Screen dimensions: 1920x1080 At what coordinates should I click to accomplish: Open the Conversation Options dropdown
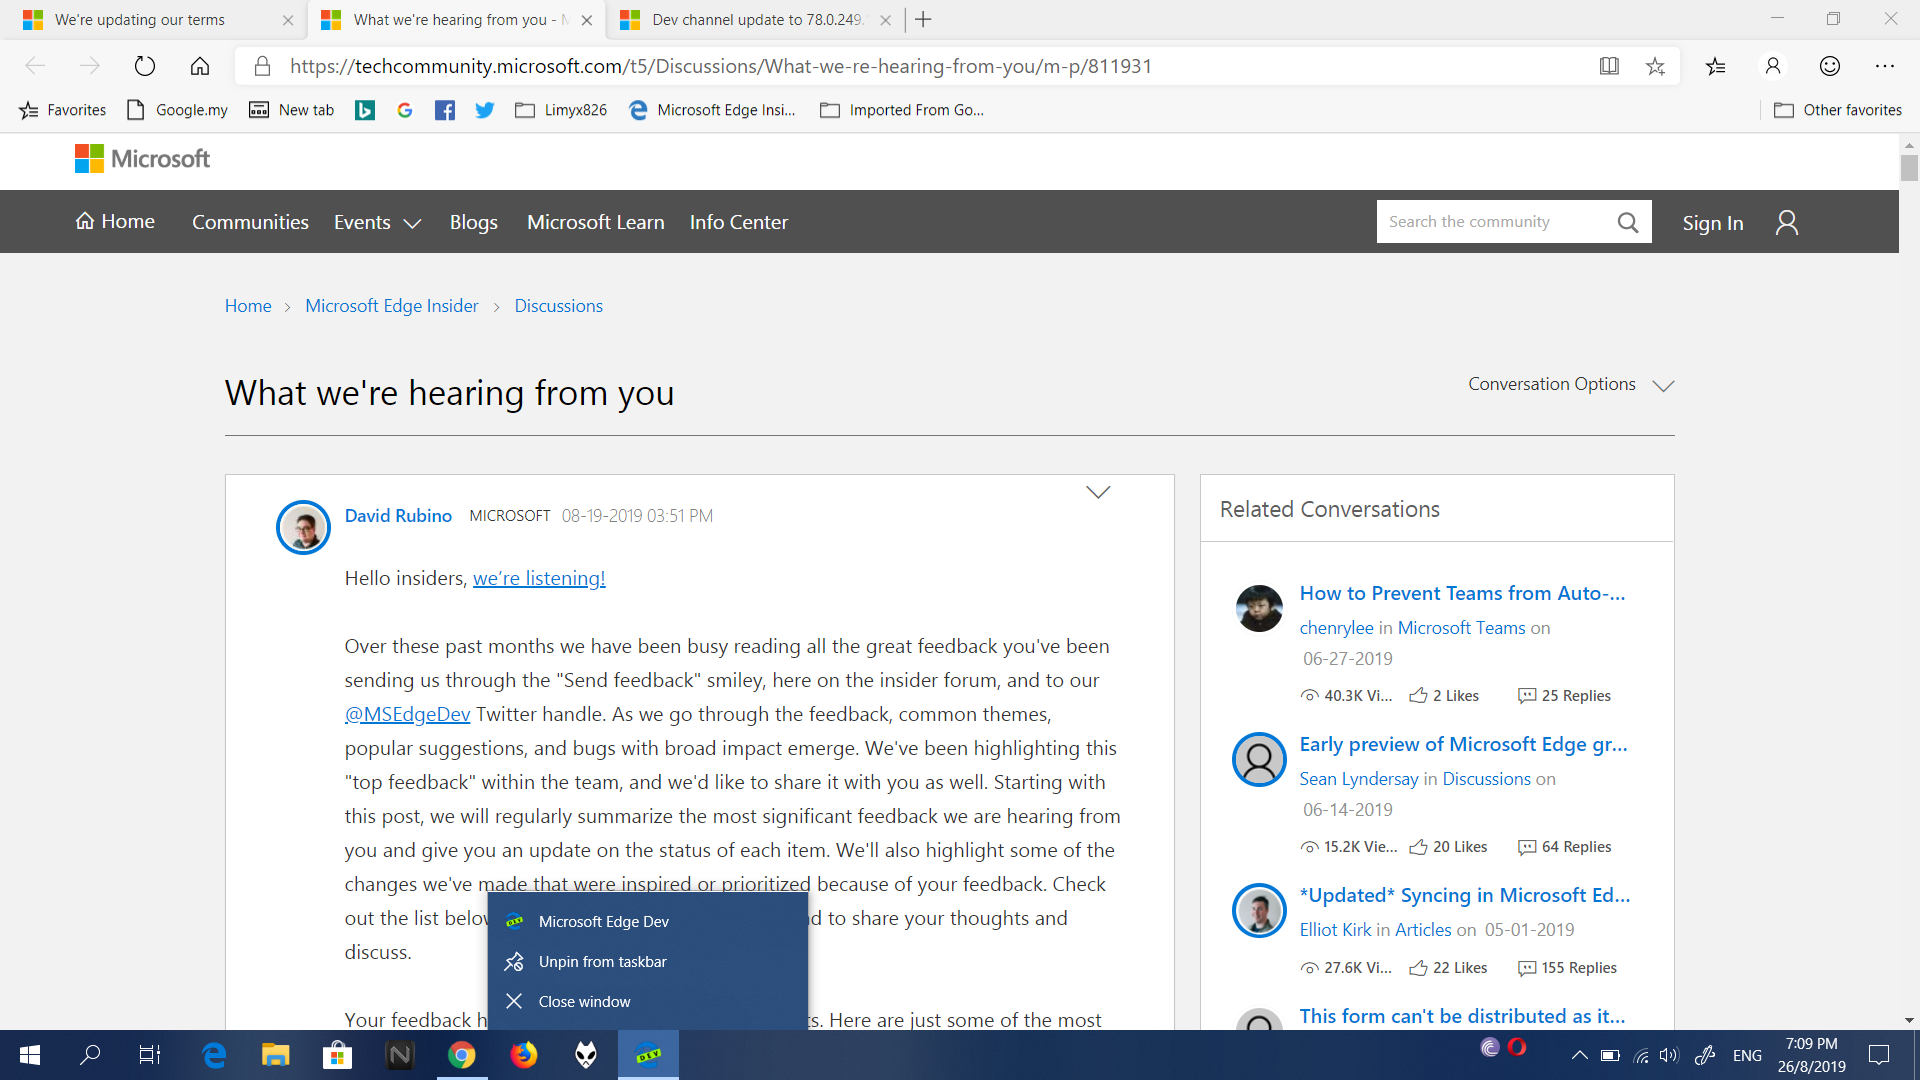point(1568,384)
